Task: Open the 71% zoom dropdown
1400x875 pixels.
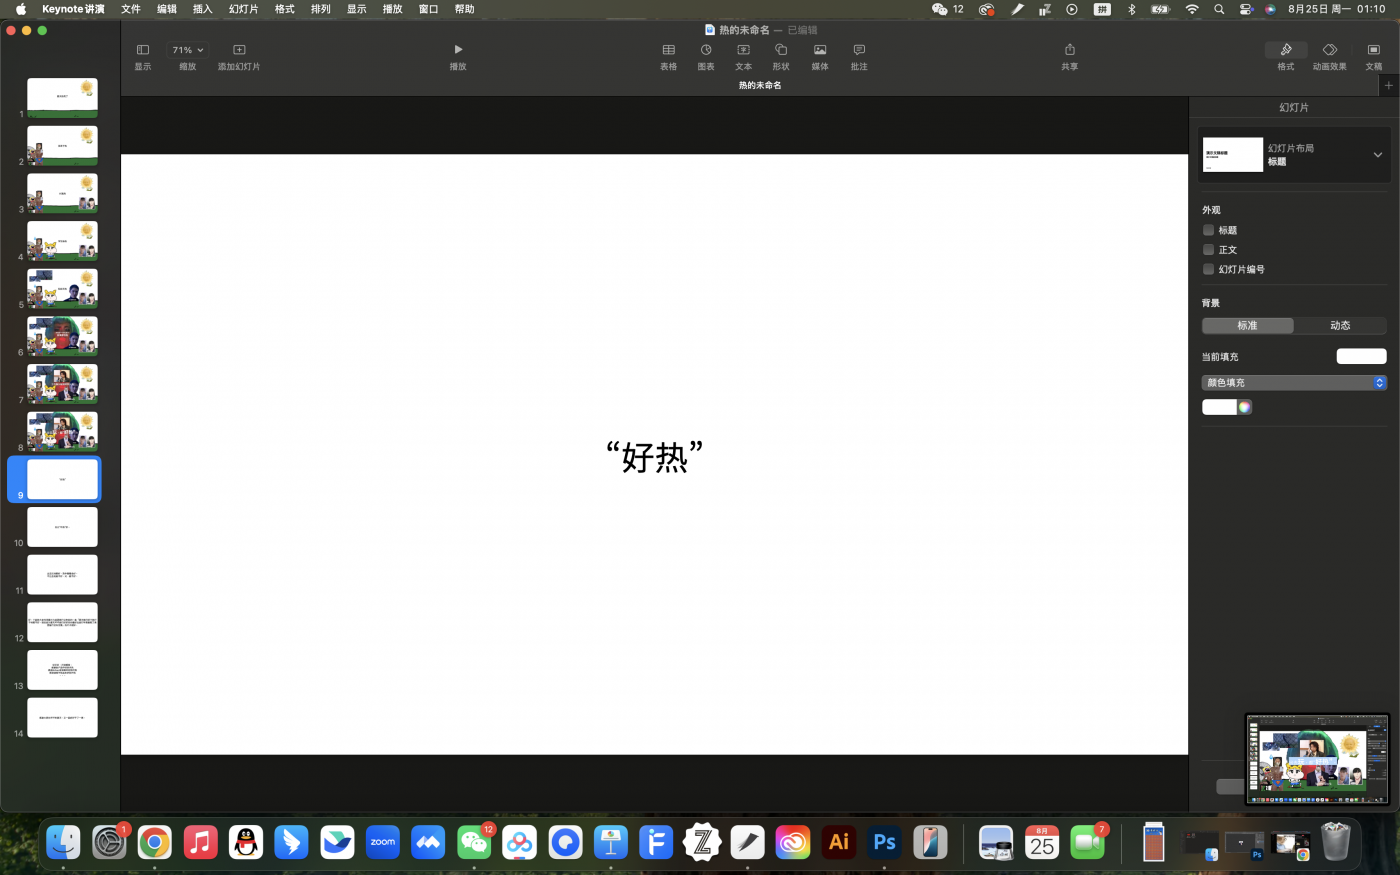Action: click(187, 50)
